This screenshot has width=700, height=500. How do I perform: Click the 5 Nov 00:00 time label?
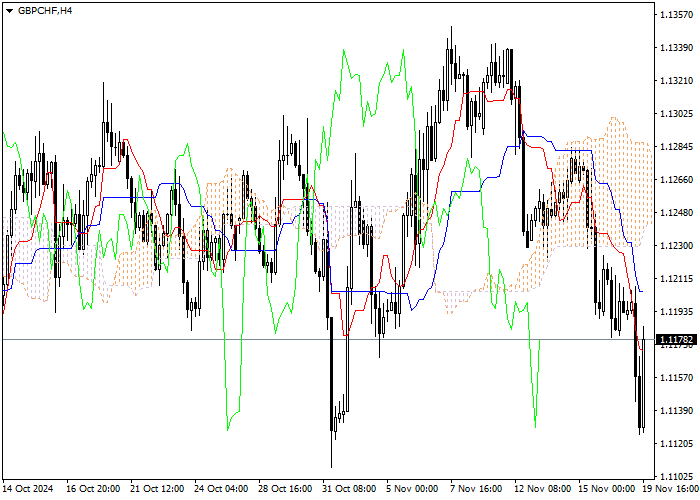pos(412,489)
